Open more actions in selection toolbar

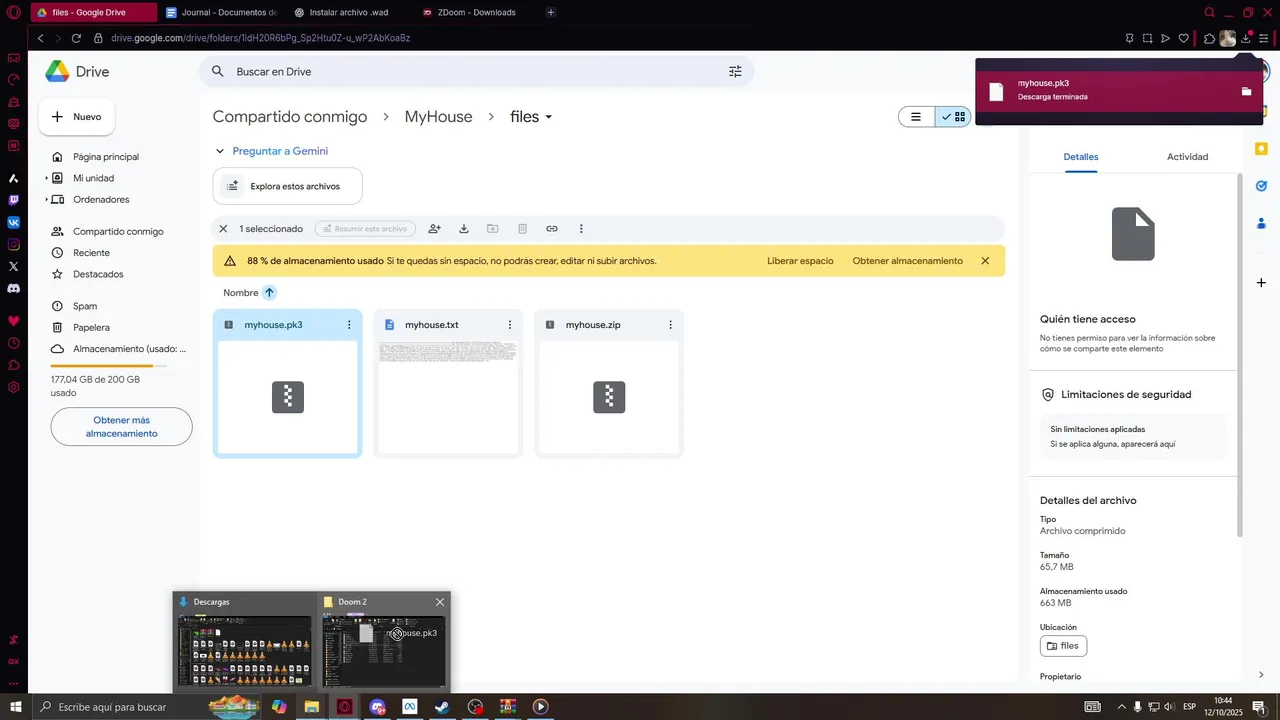[x=581, y=229]
